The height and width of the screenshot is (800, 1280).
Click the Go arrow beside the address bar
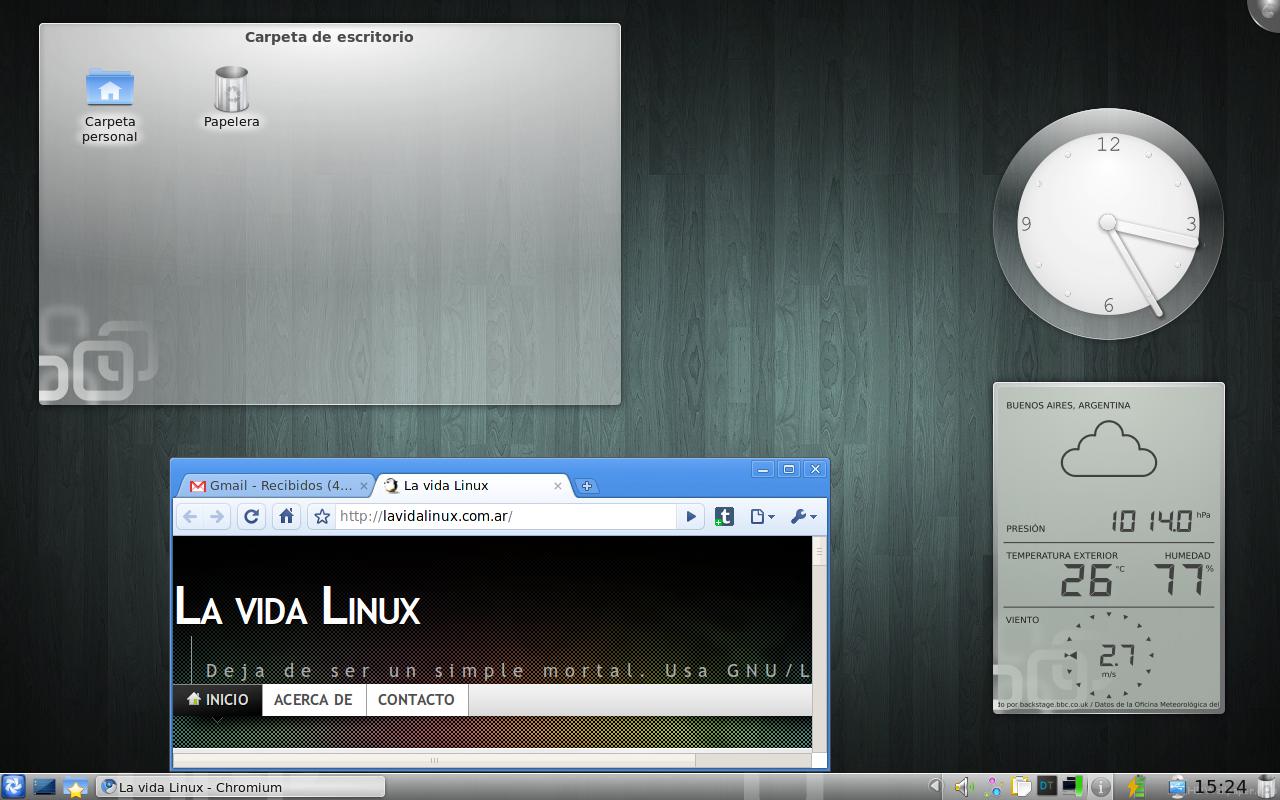pos(690,516)
